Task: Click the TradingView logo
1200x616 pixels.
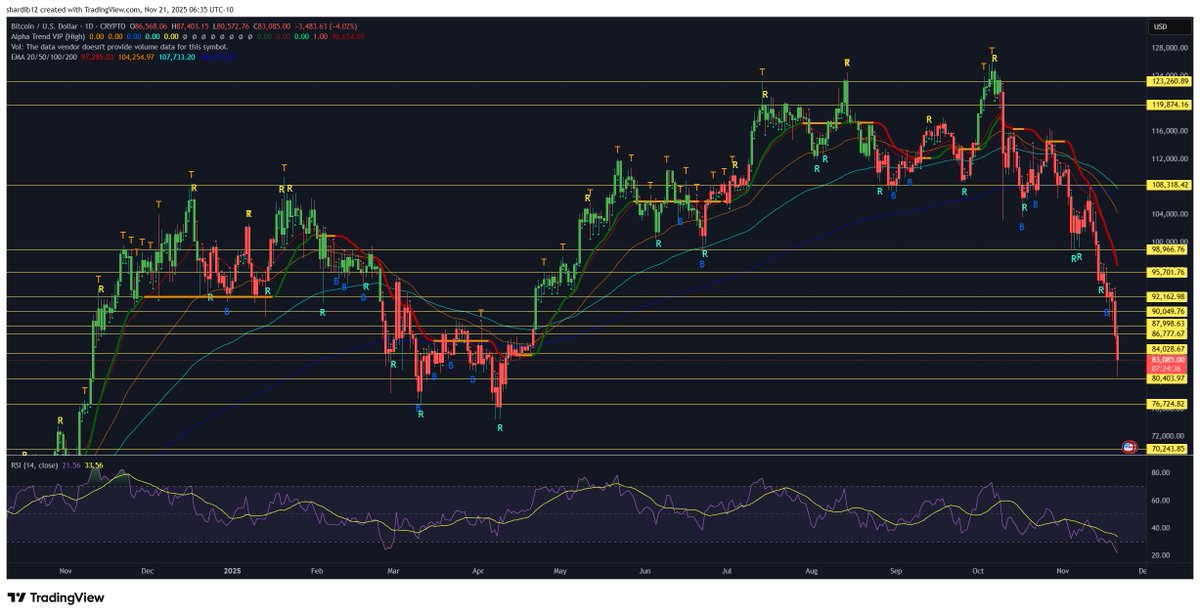Action: click(56, 597)
